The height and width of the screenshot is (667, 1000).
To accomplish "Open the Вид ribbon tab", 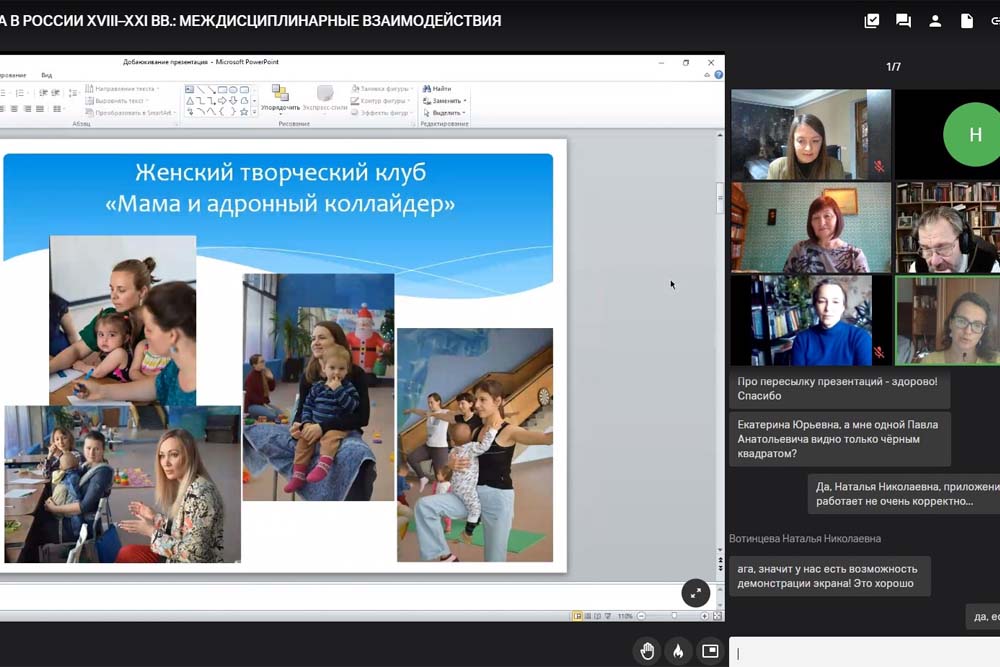I will pos(47,75).
